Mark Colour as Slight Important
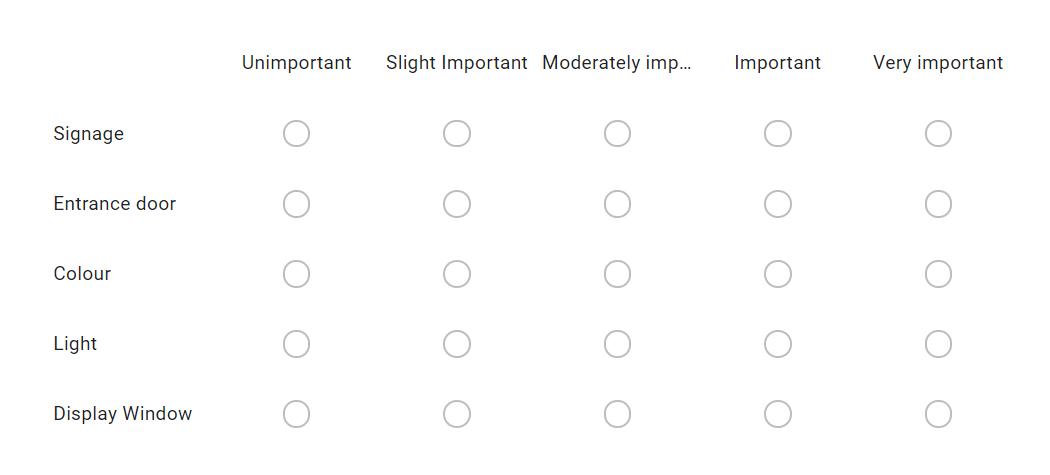 pyautogui.click(x=457, y=274)
